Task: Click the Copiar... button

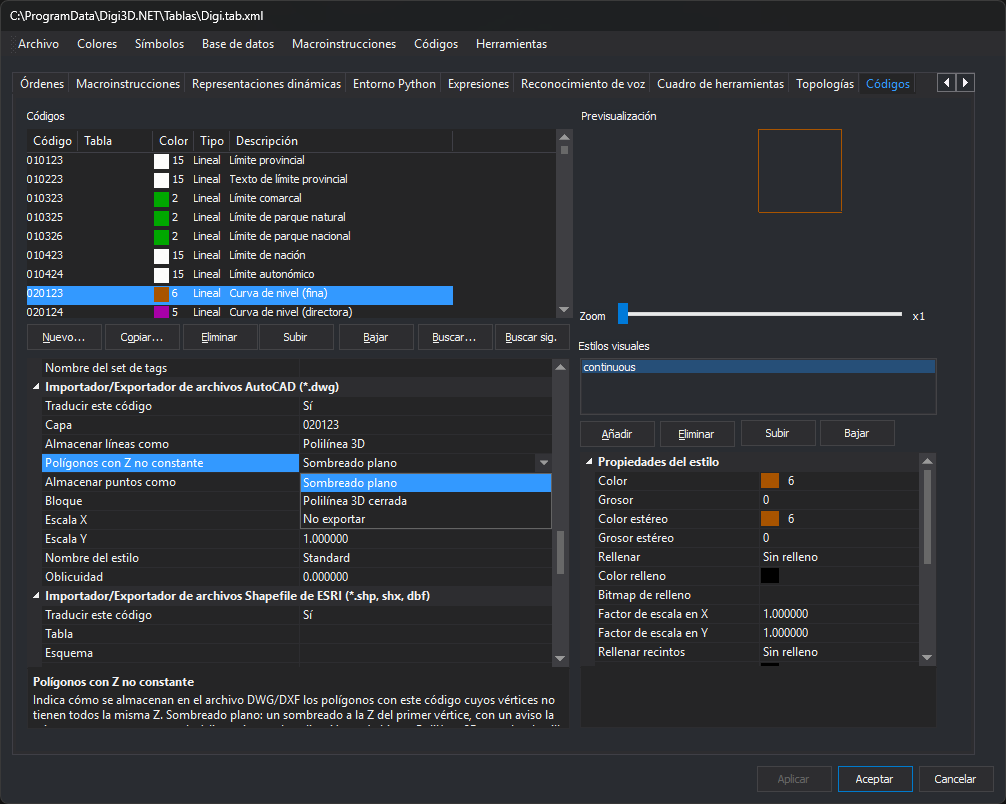Action: pyautogui.click(x=141, y=338)
